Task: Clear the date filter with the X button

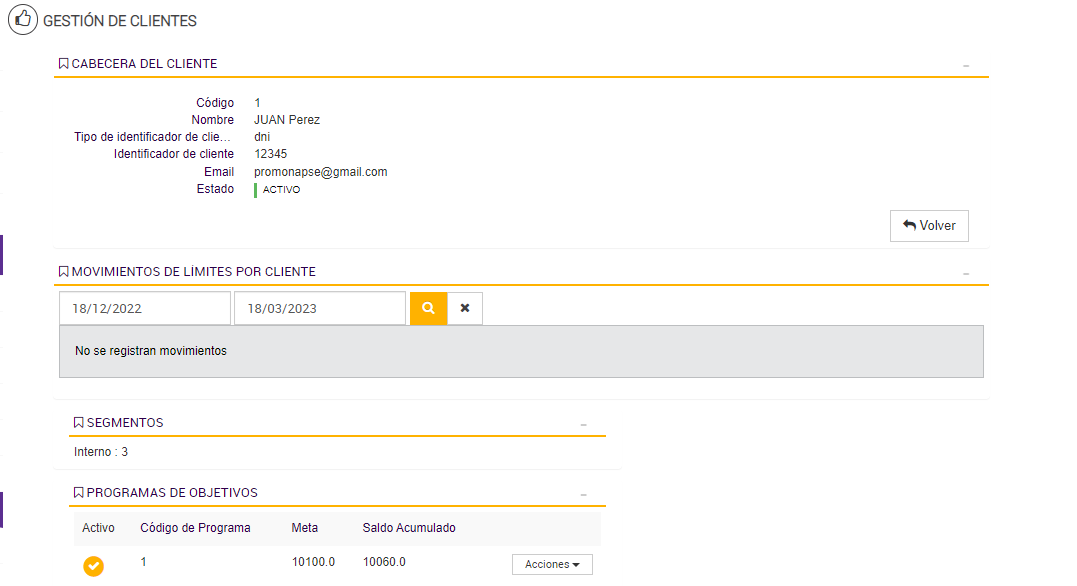Action: click(x=465, y=309)
